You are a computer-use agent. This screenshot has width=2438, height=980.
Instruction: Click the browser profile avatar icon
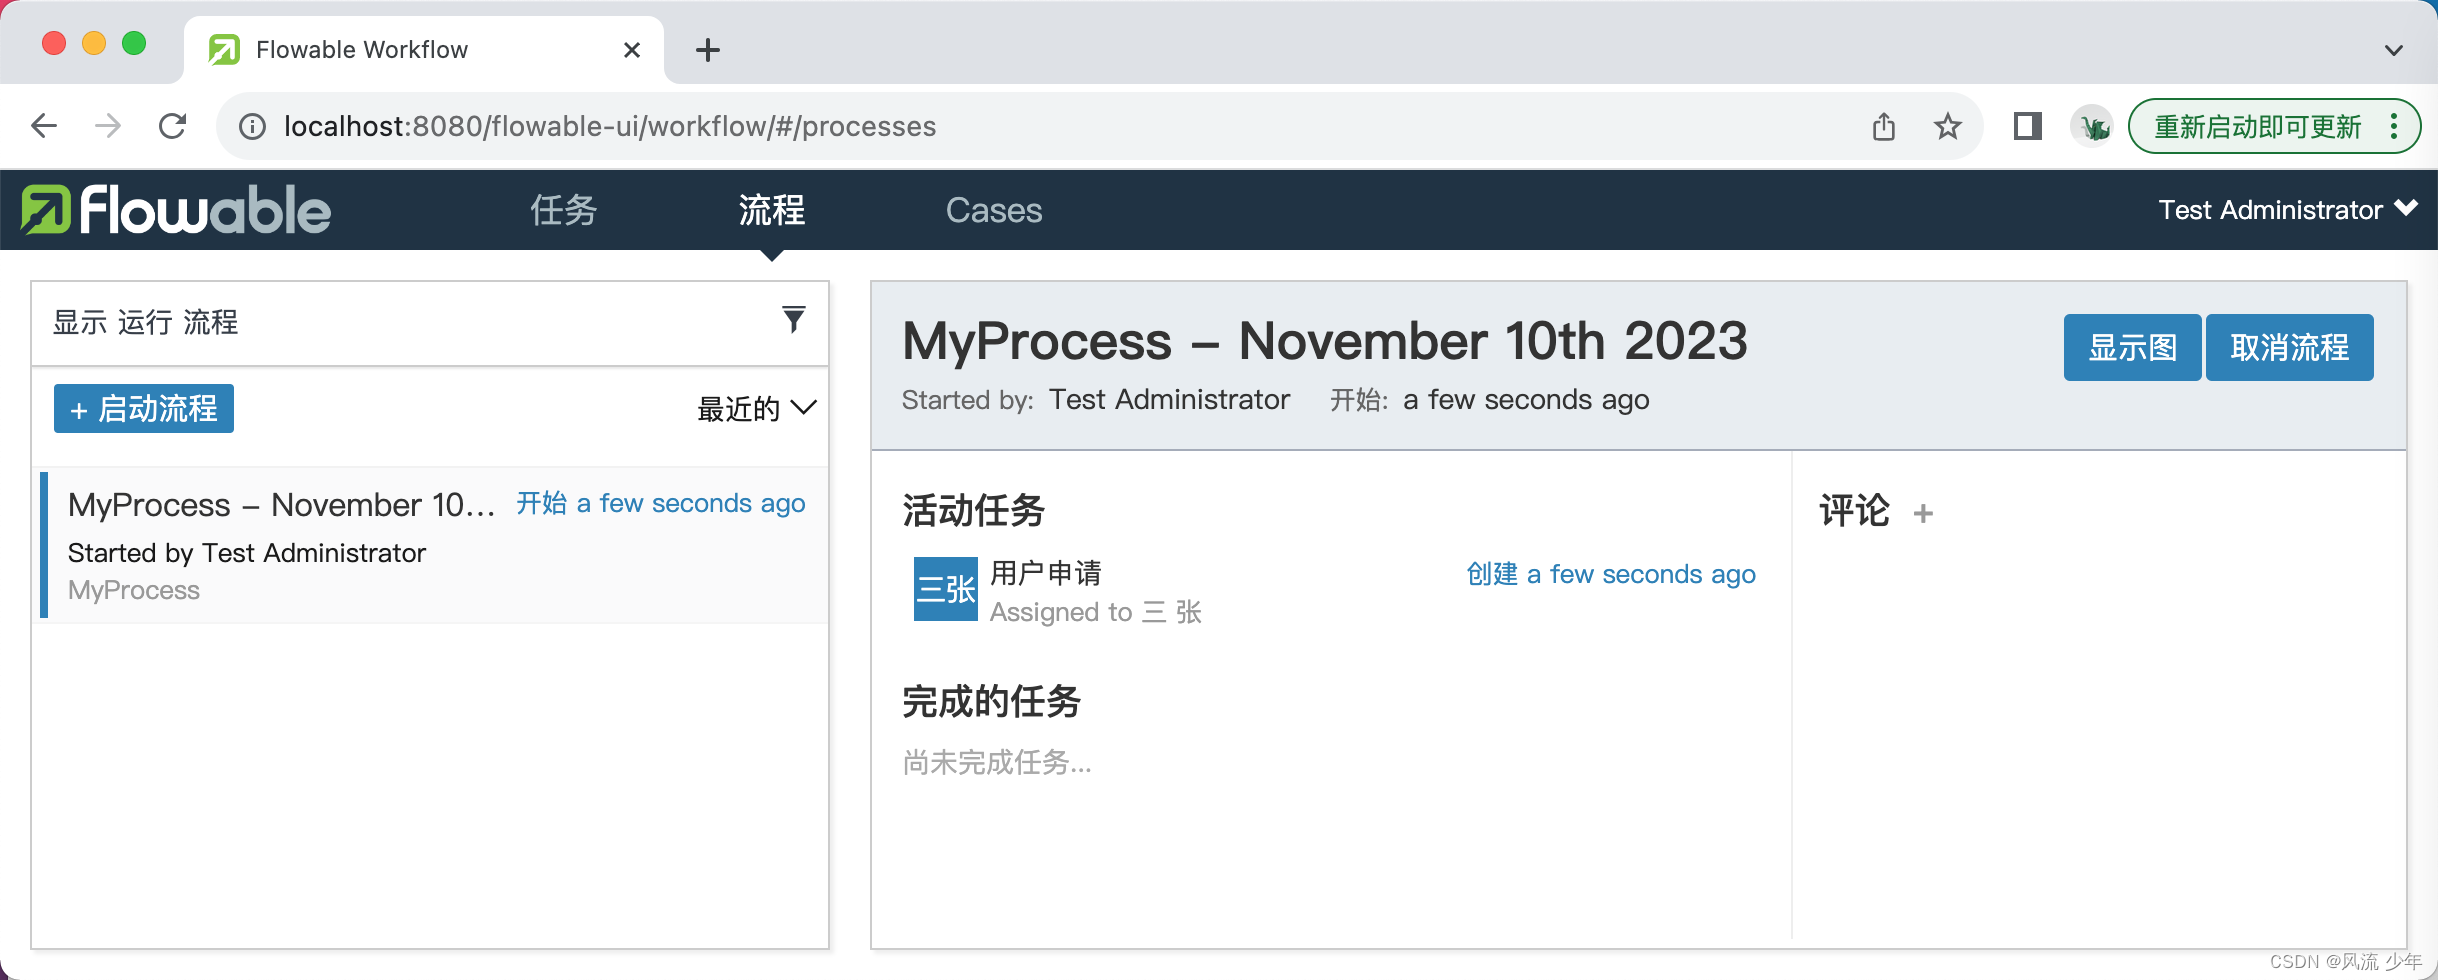(2094, 126)
